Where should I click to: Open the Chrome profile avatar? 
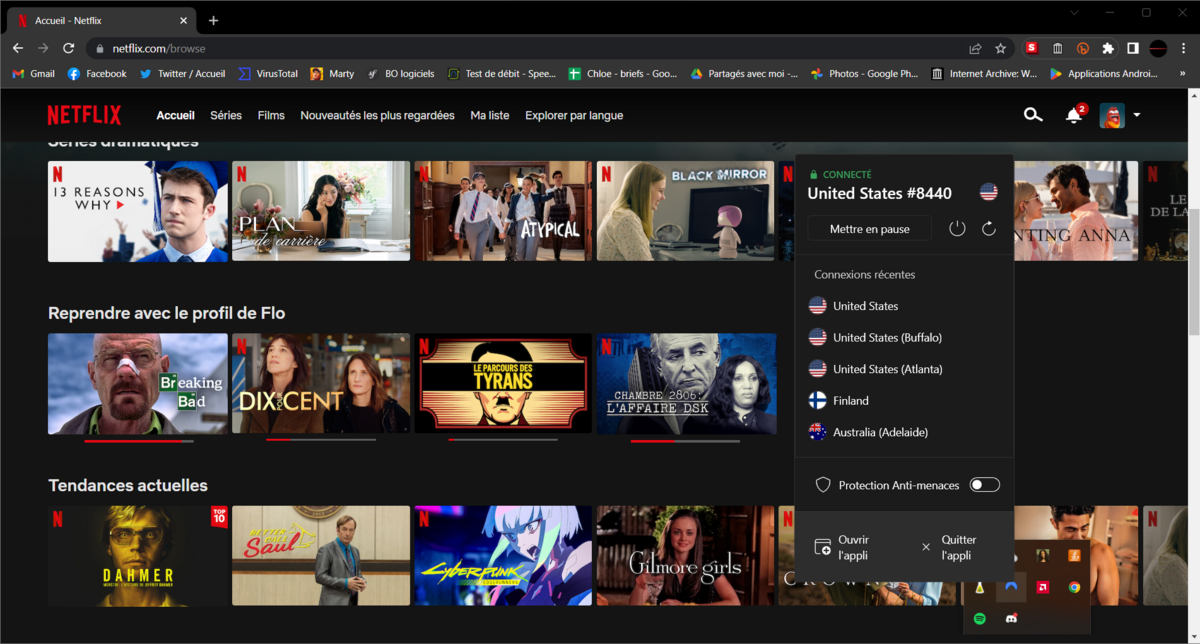point(1158,48)
